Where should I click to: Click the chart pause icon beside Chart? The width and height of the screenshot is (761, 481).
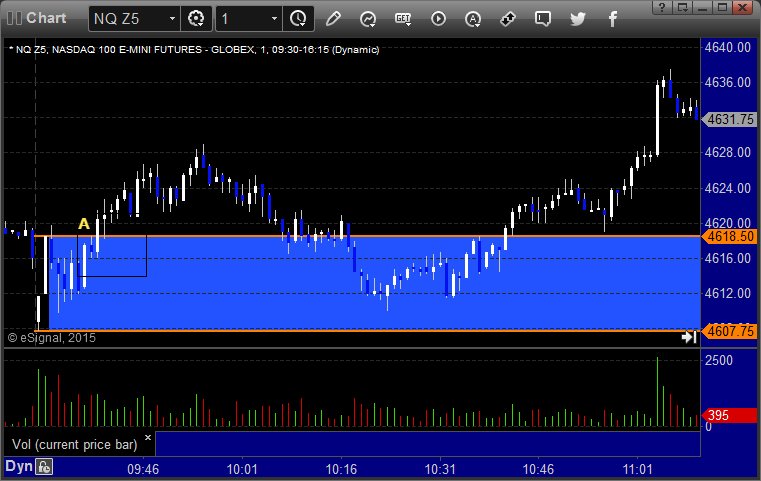click(x=14, y=18)
